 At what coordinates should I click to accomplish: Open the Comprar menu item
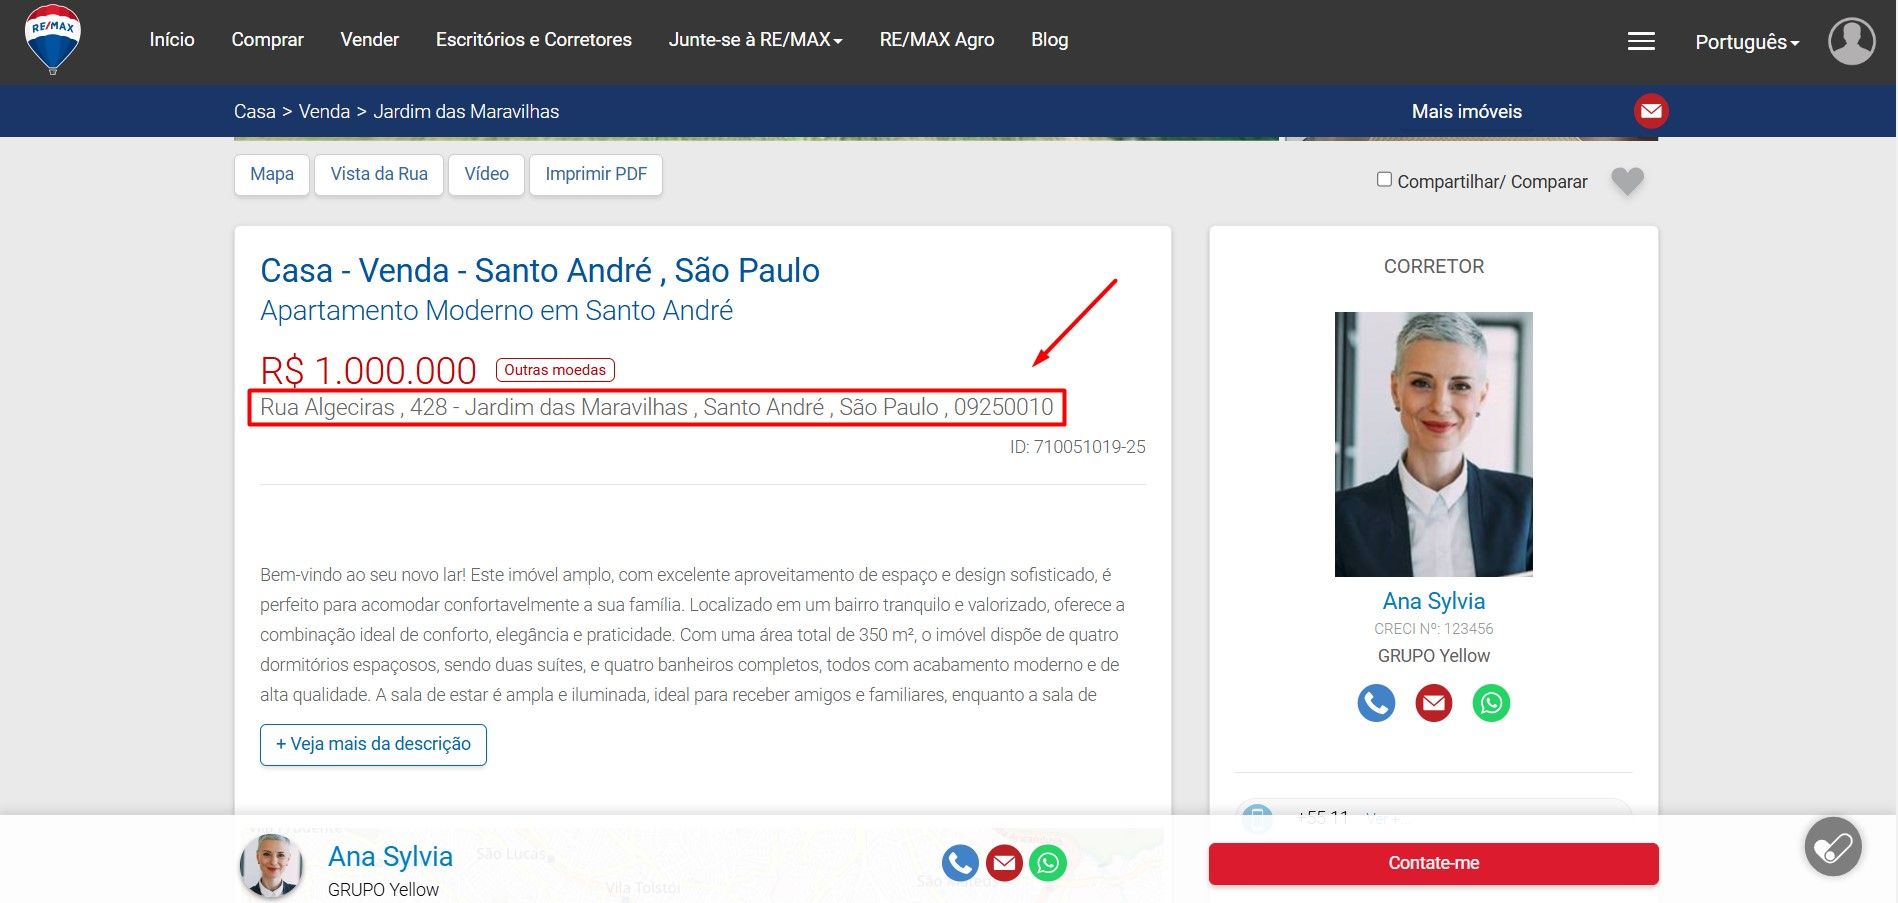pos(267,40)
